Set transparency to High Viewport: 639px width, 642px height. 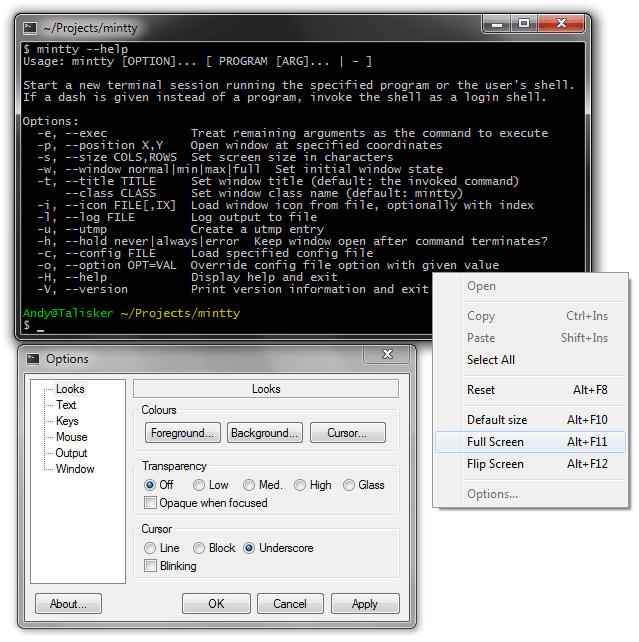point(300,485)
